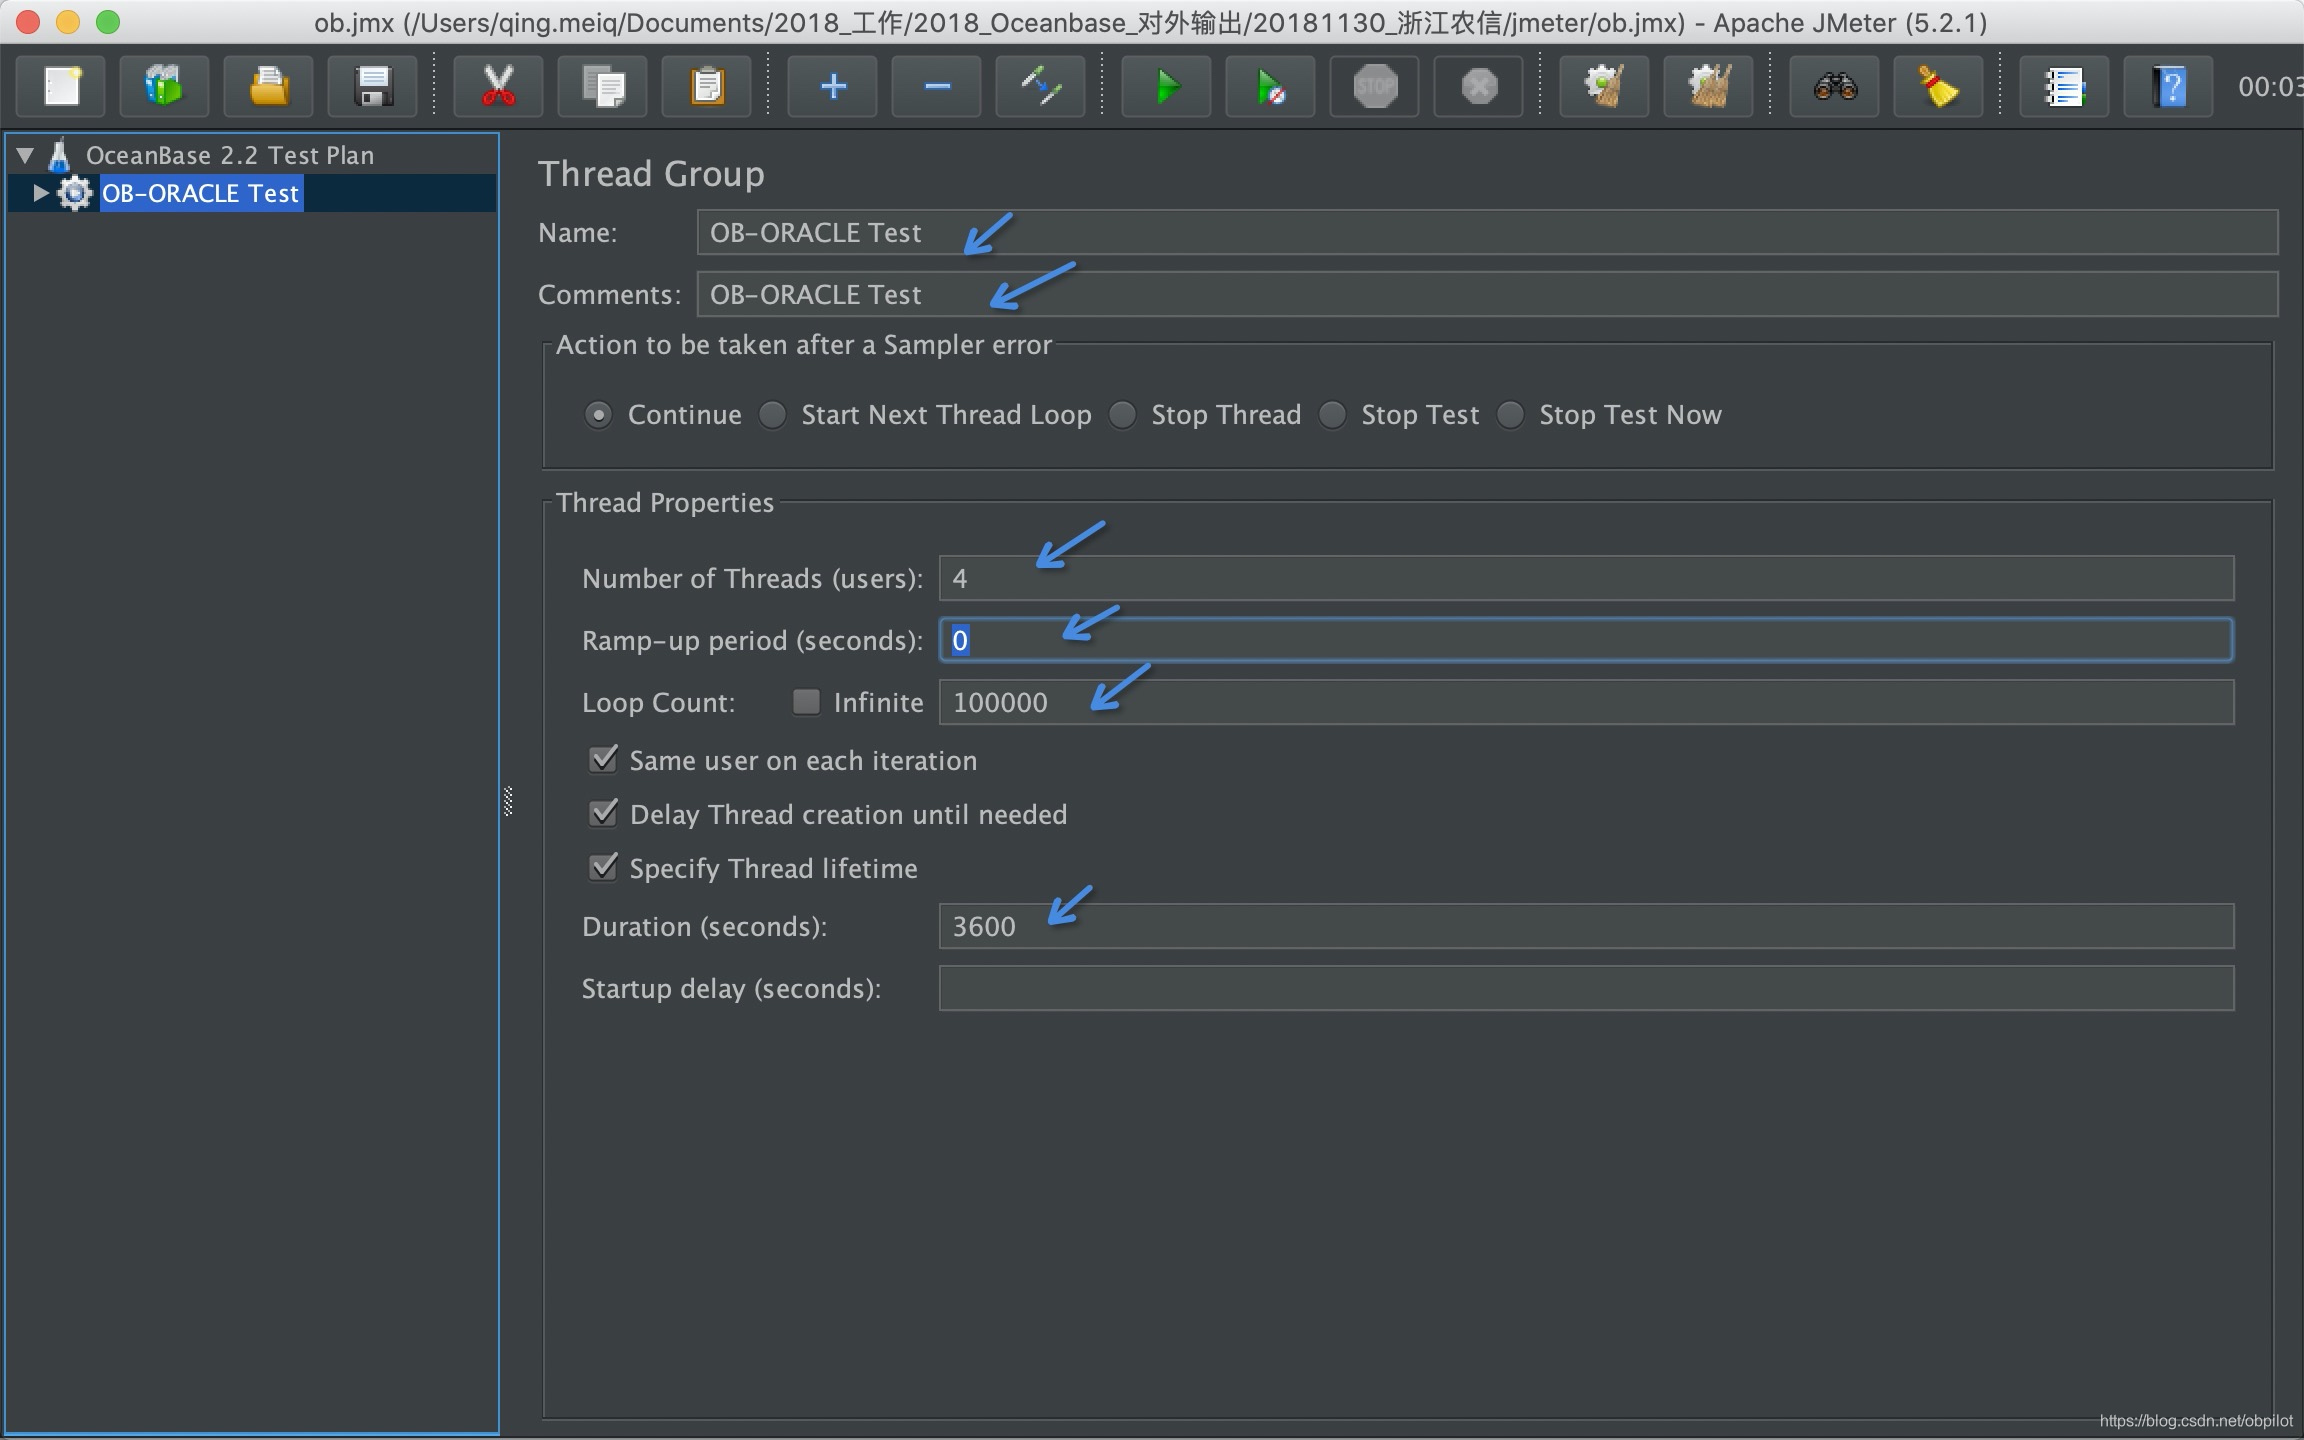This screenshot has height=1440, width=2304.
Task: Click the Startup delay field
Action: click(1586, 988)
